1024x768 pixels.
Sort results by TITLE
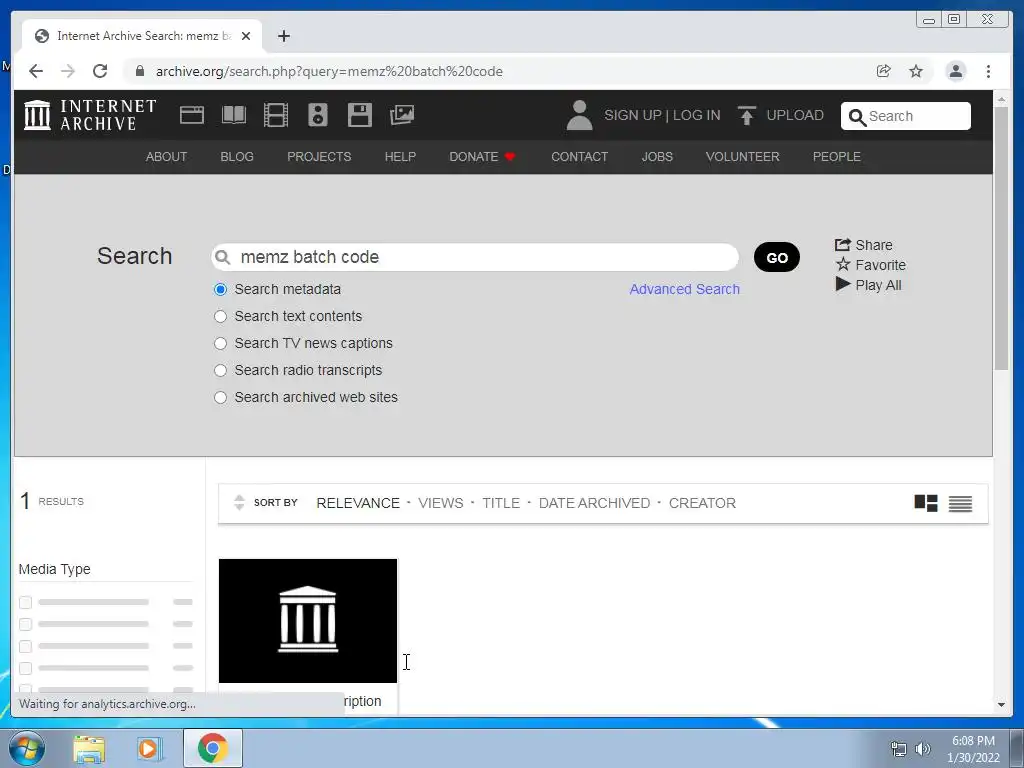501,503
